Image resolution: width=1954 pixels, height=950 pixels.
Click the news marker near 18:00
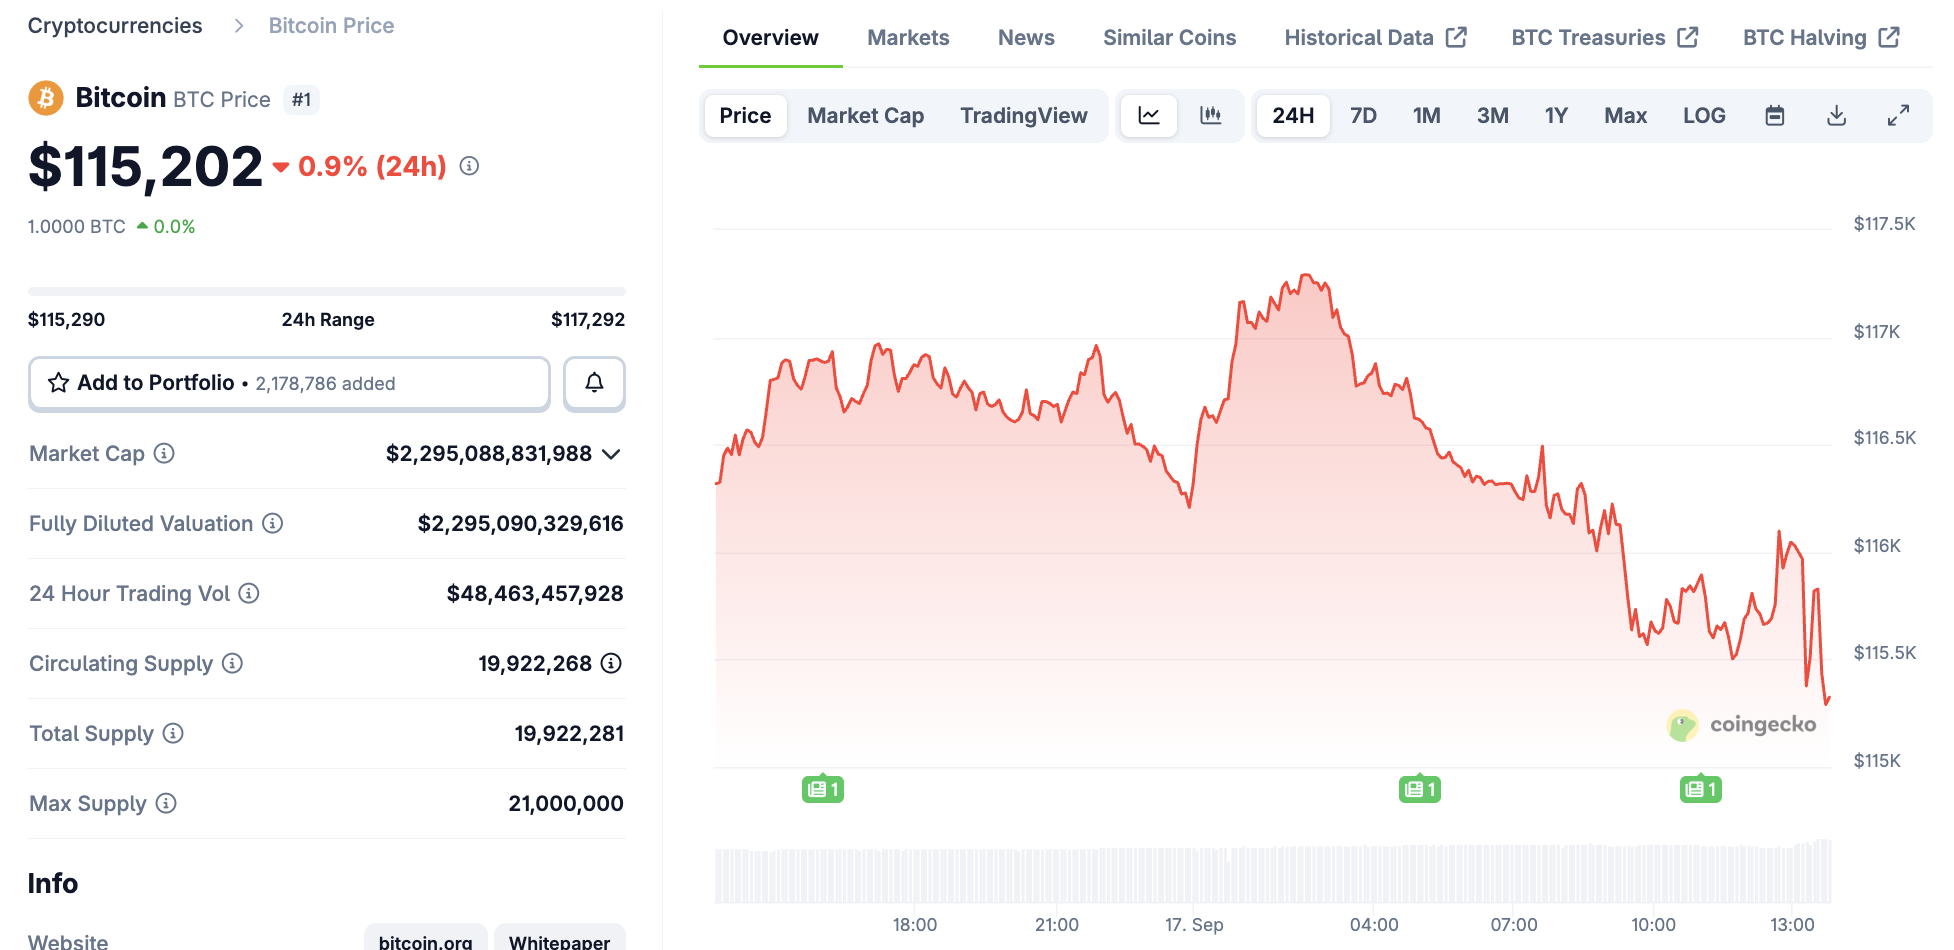[x=823, y=789]
